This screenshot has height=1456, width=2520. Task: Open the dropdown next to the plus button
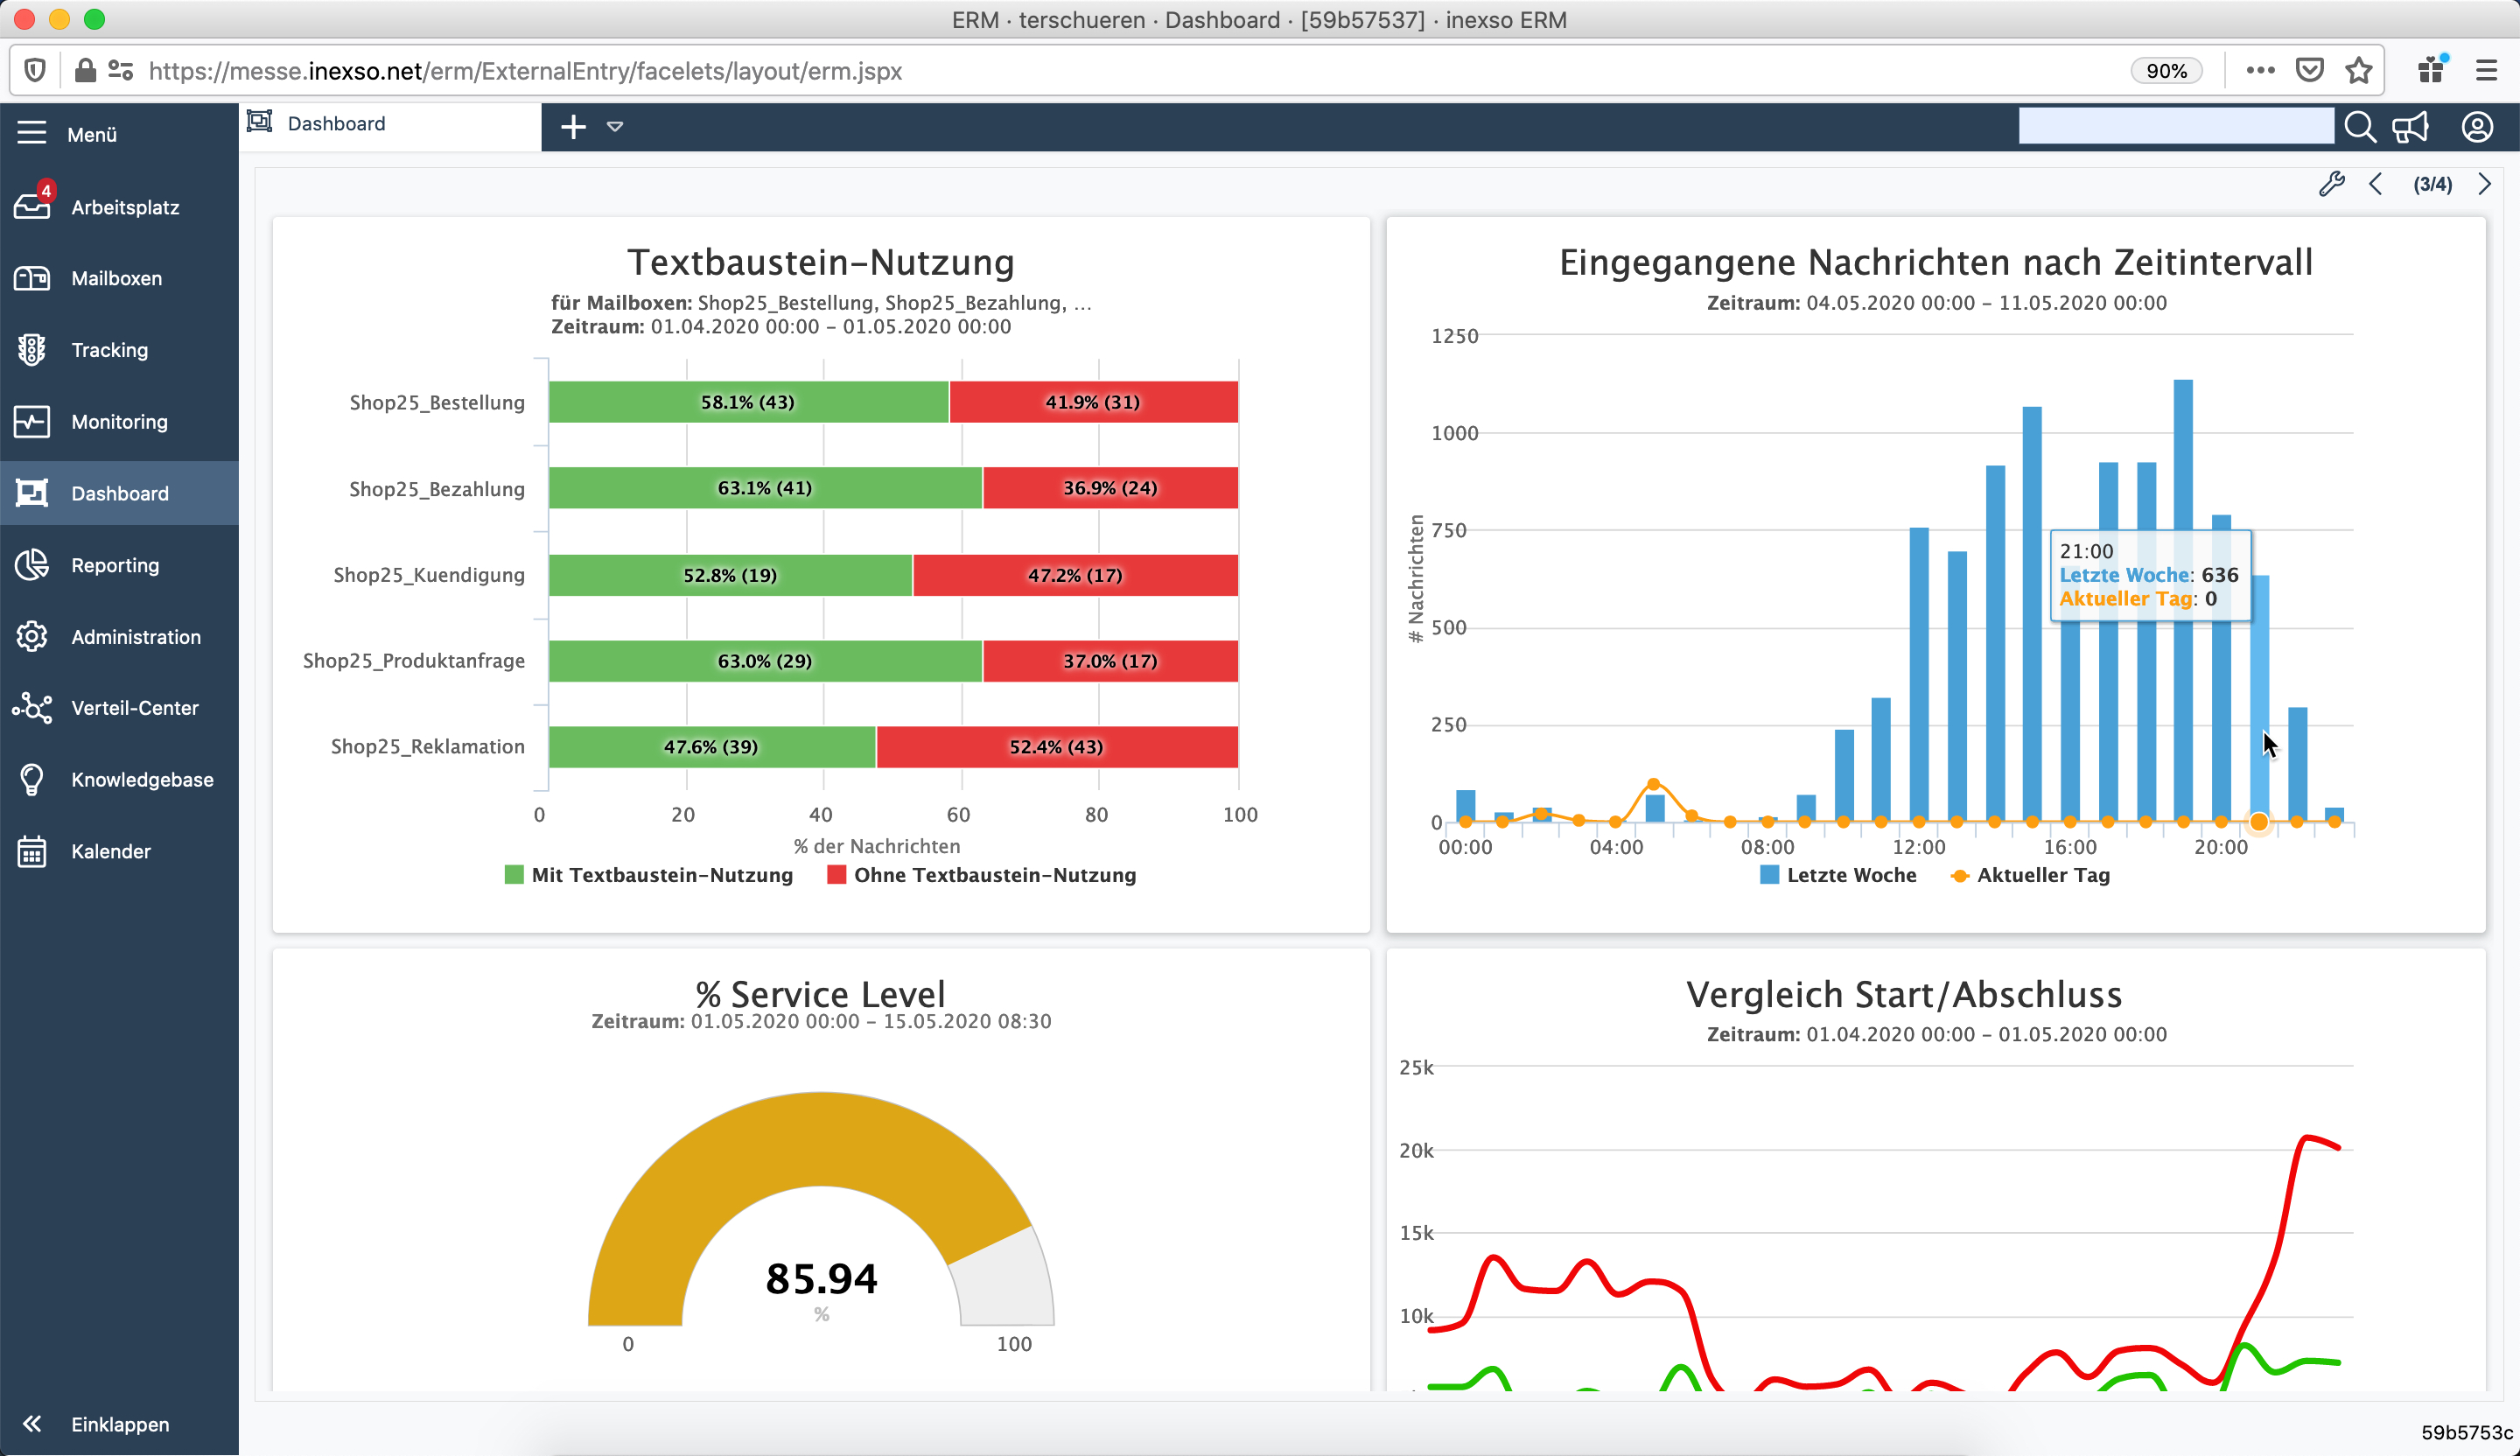click(x=617, y=127)
